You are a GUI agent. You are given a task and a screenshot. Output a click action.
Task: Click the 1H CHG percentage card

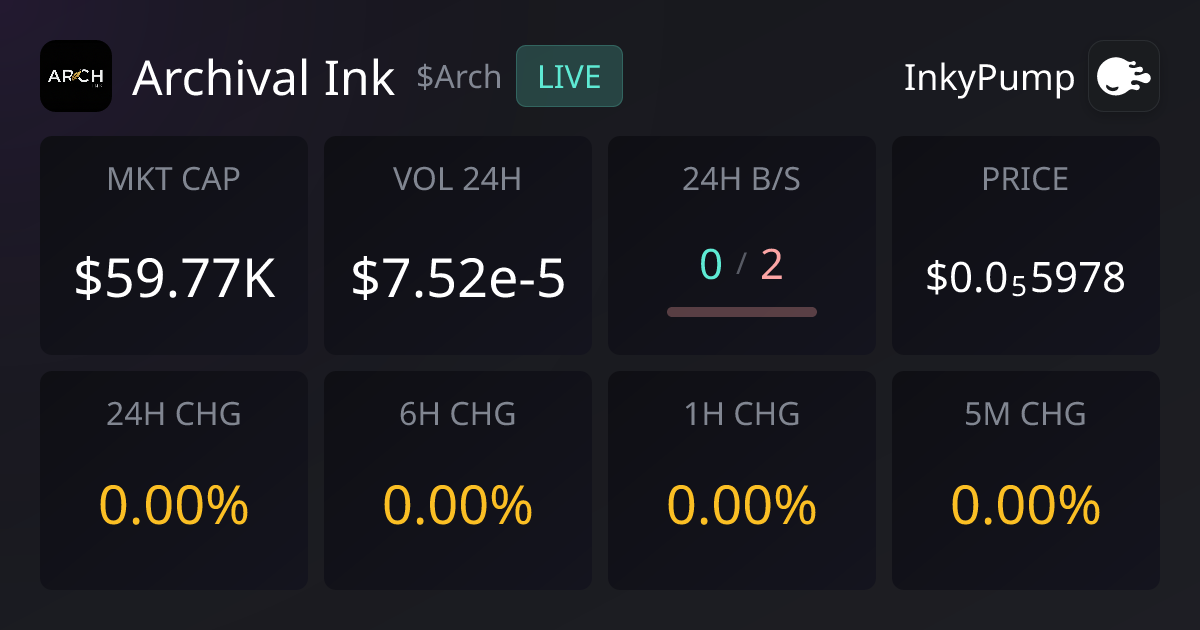click(742, 480)
